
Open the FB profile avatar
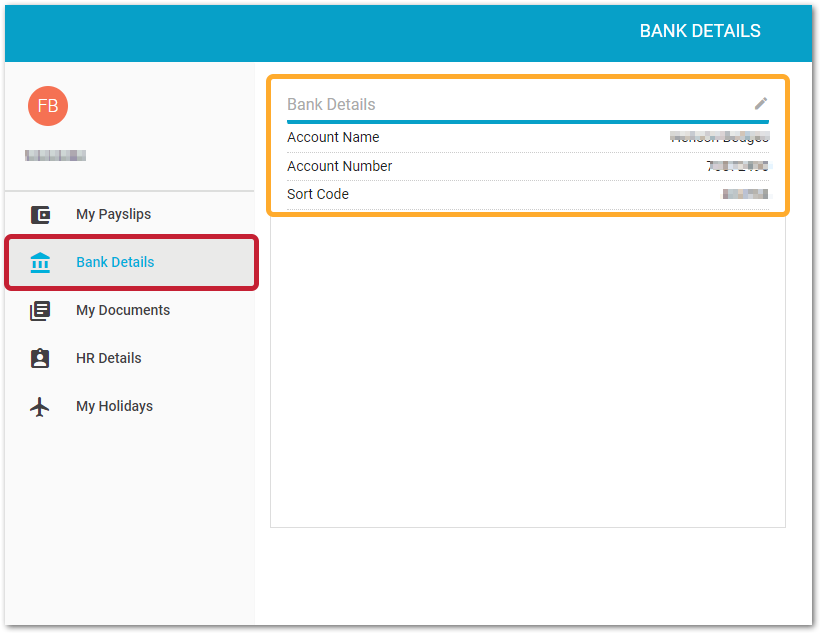(48, 105)
